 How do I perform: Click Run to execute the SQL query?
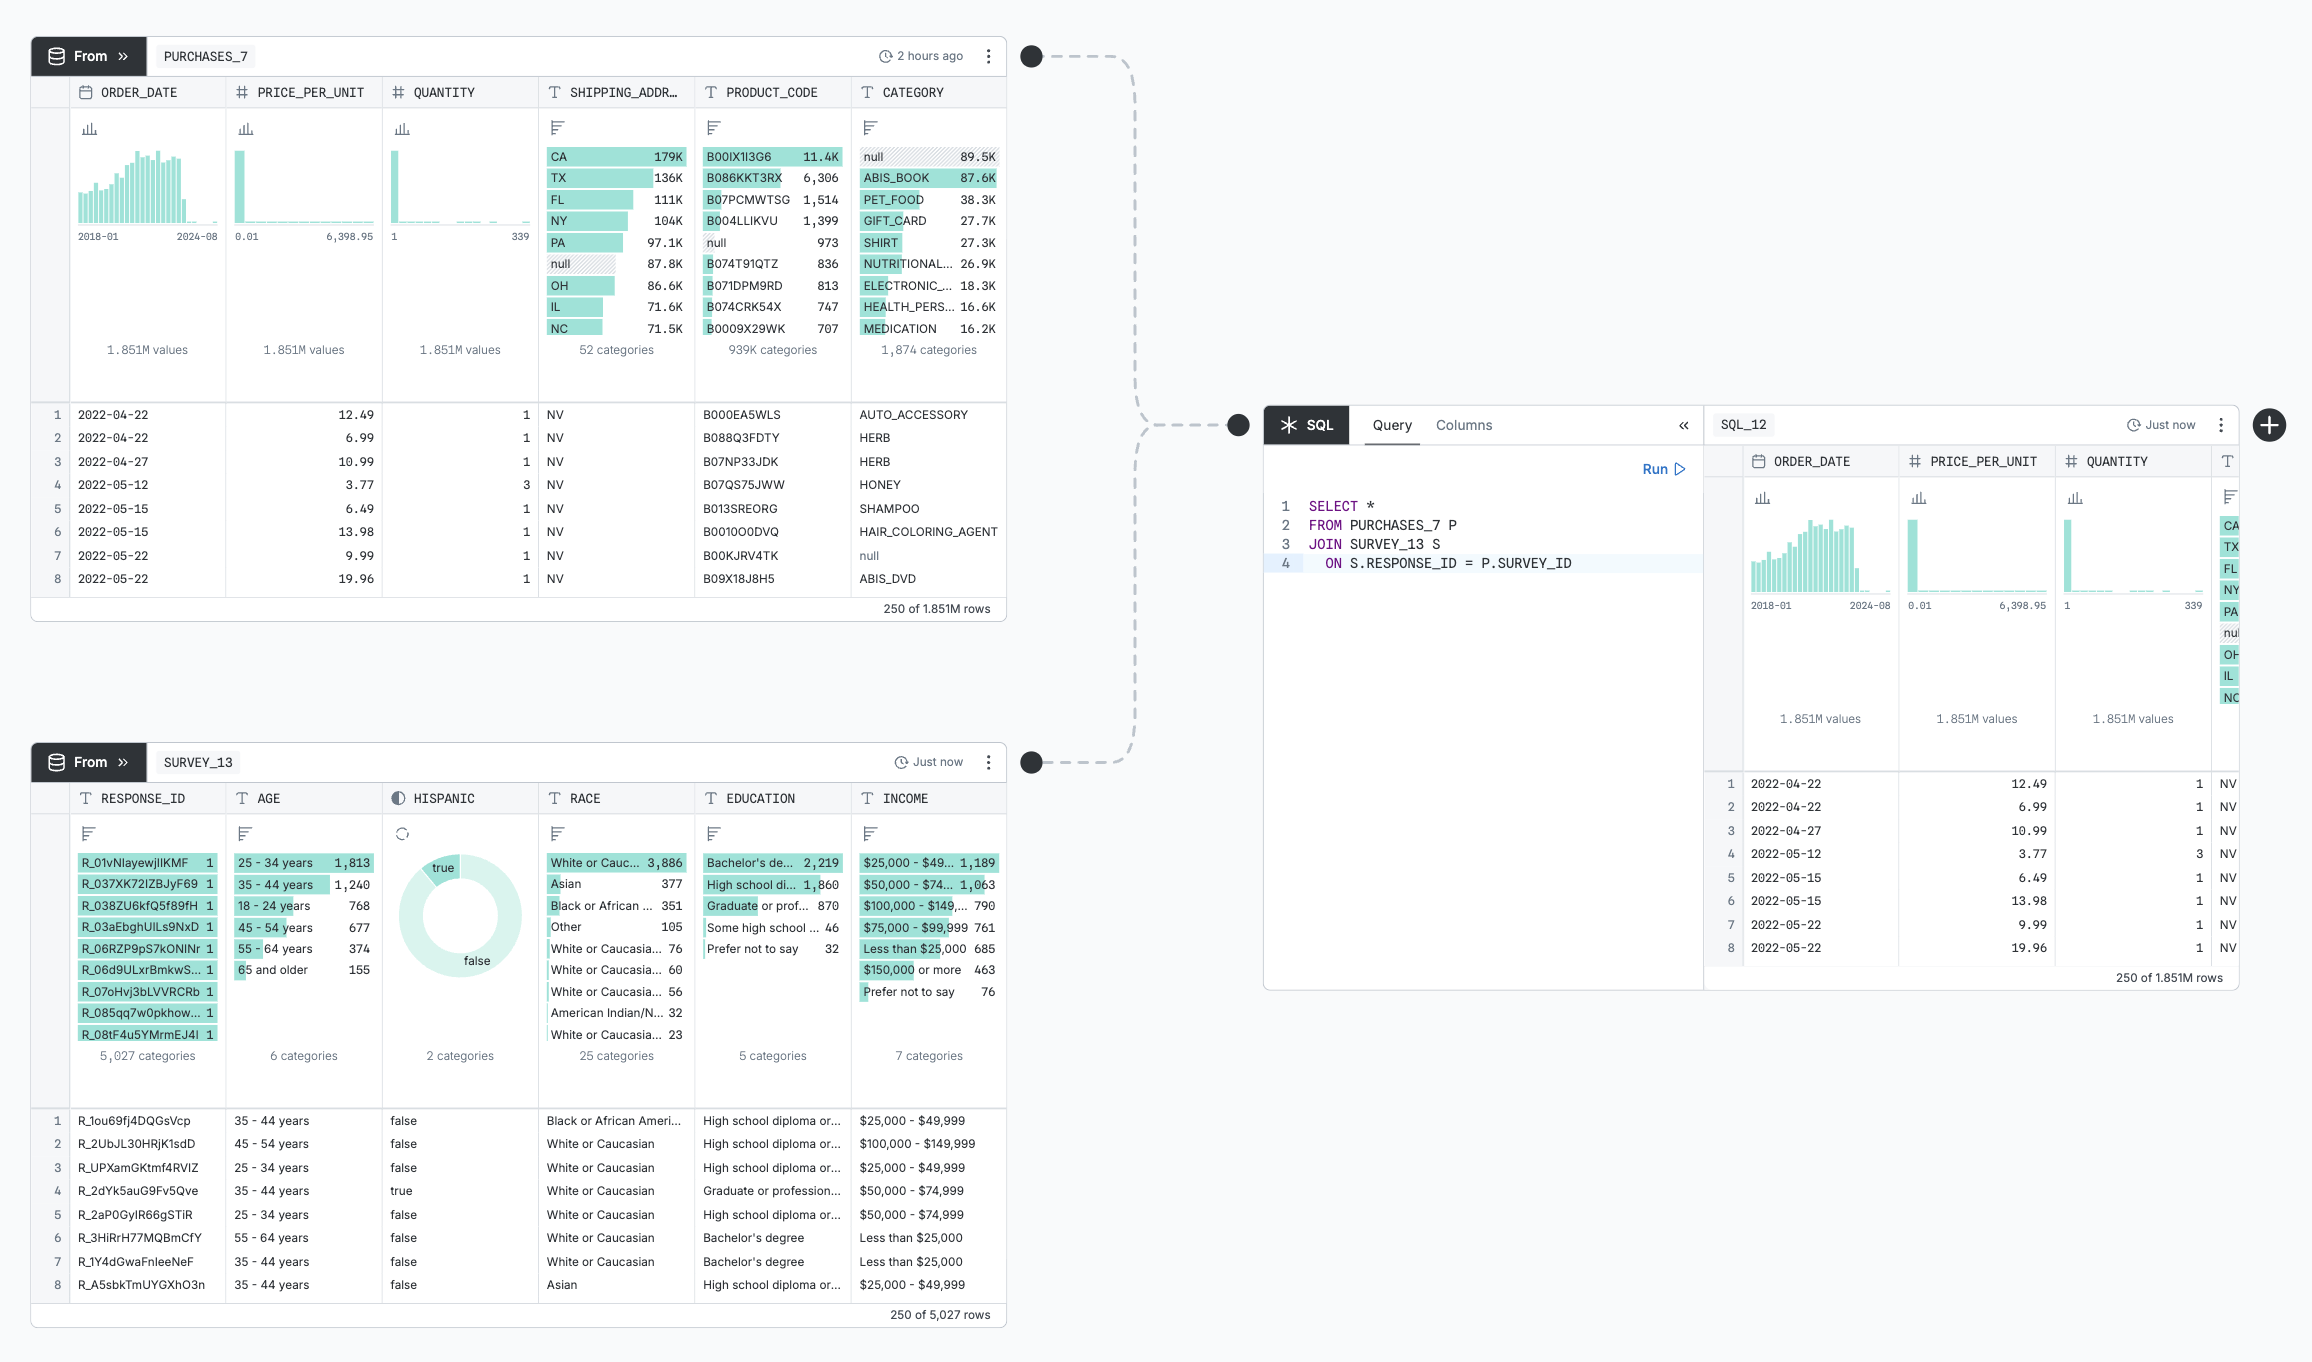pyautogui.click(x=1662, y=468)
